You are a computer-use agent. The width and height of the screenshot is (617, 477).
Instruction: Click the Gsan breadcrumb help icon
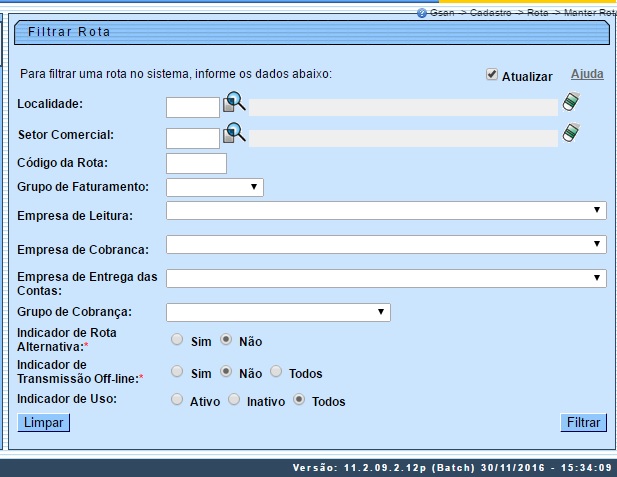422,12
